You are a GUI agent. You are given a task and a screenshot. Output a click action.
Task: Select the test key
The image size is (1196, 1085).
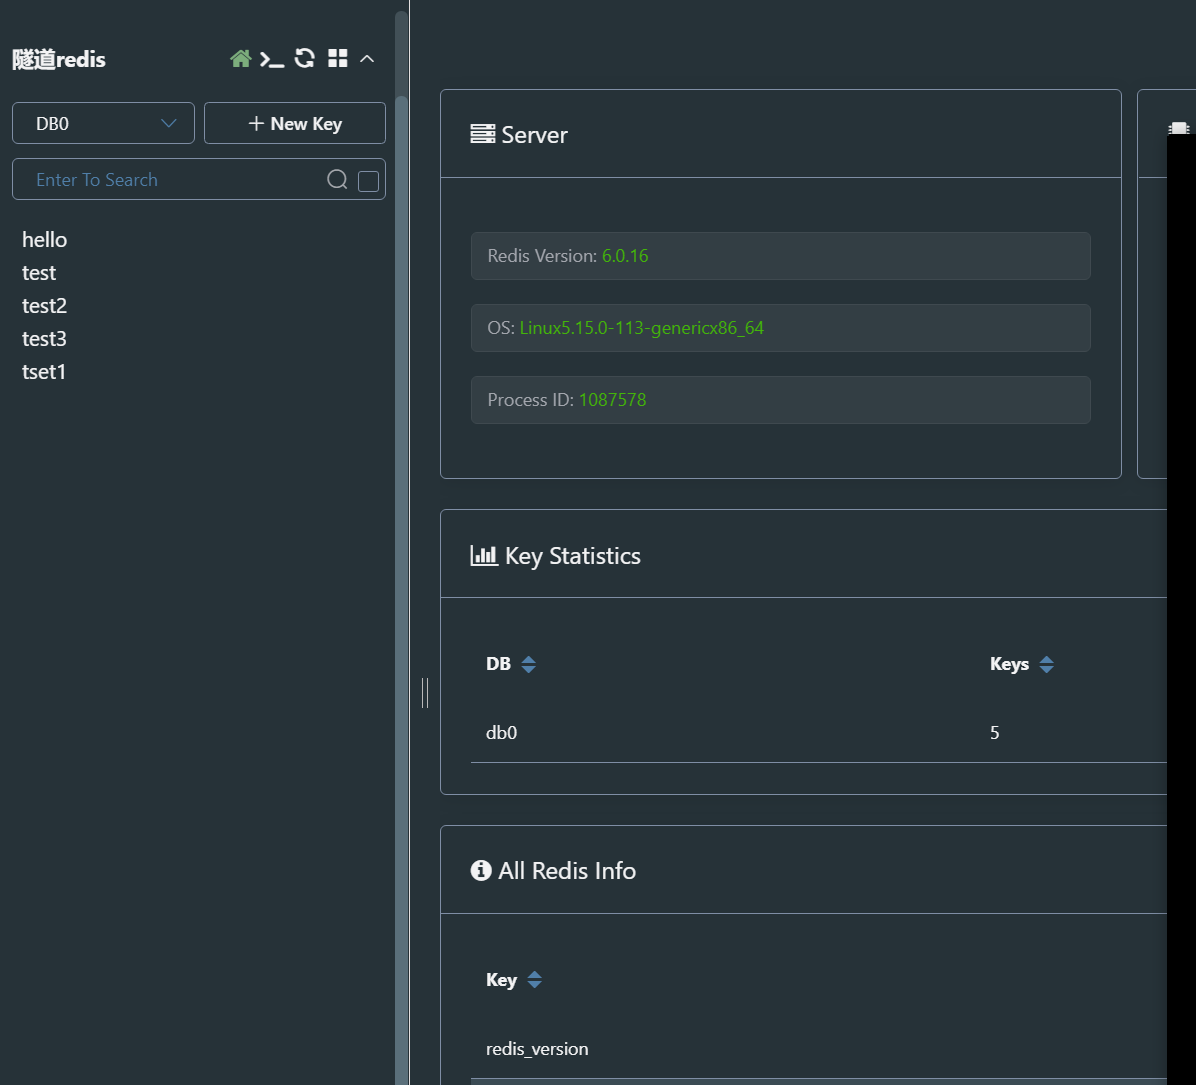(x=39, y=272)
